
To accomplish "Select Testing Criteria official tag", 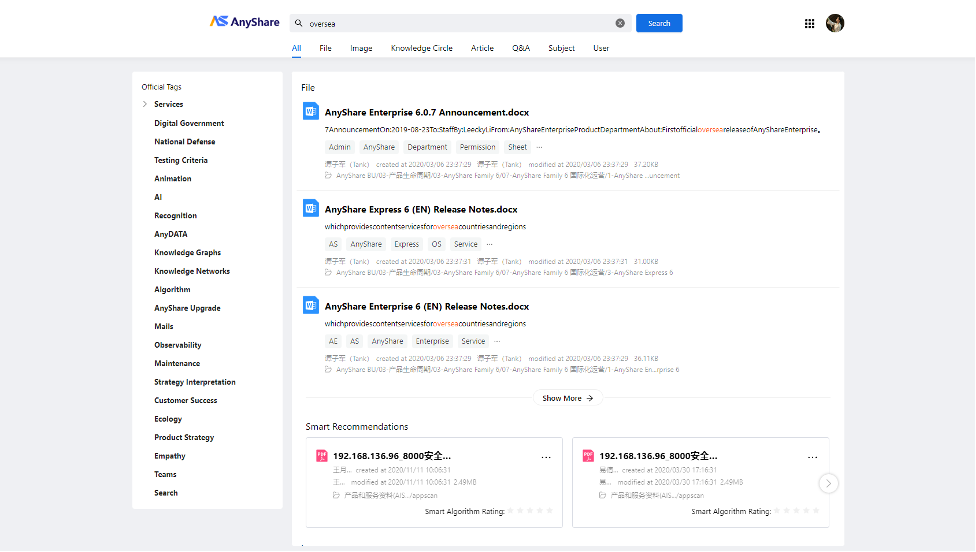I will (181, 161).
